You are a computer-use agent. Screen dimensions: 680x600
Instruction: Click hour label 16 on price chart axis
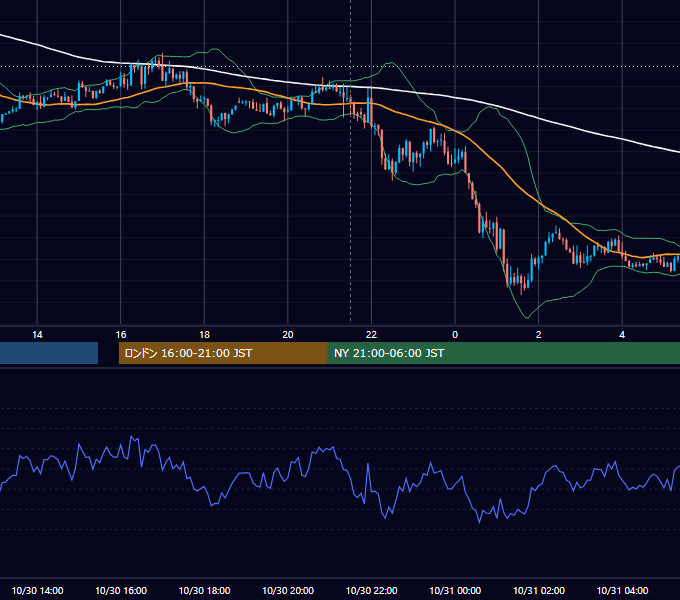(x=121, y=335)
